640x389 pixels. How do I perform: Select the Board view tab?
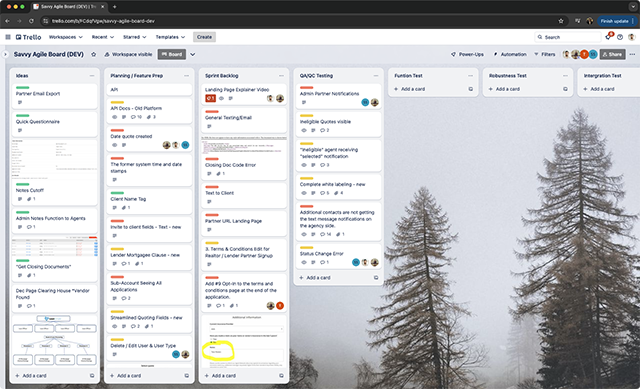tap(172, 54)
